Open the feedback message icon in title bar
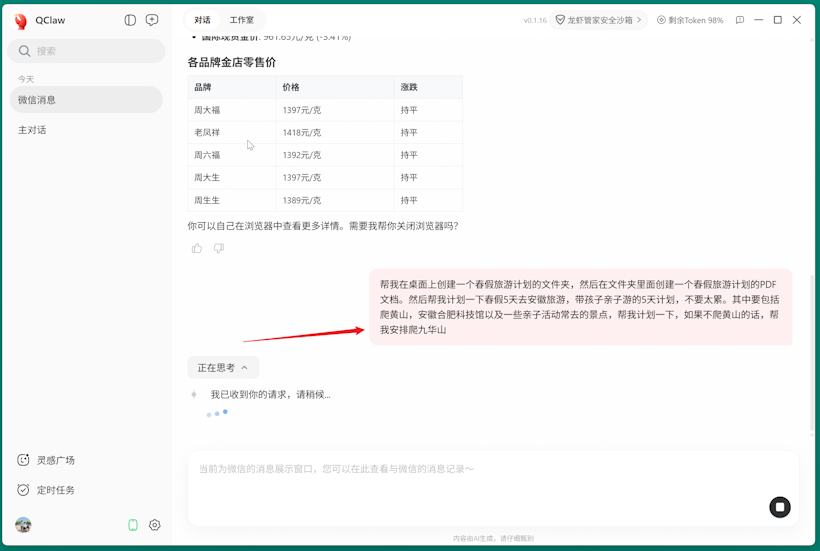 click(739, 20)
